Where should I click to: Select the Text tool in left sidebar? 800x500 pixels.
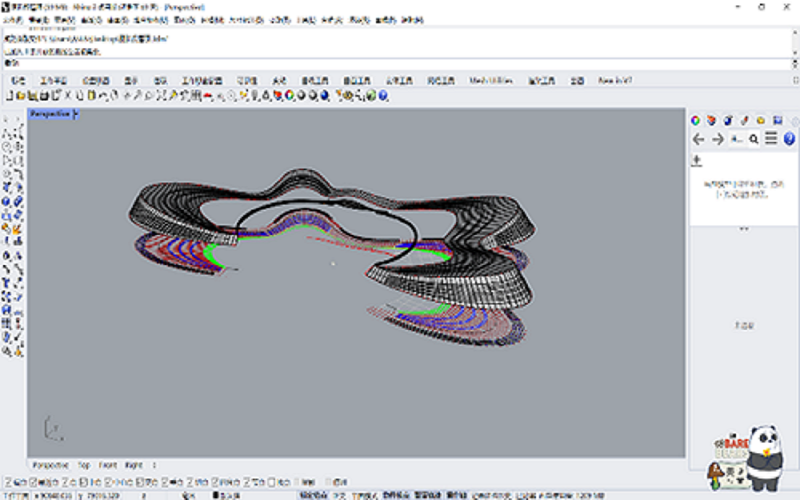pos(7,283)
